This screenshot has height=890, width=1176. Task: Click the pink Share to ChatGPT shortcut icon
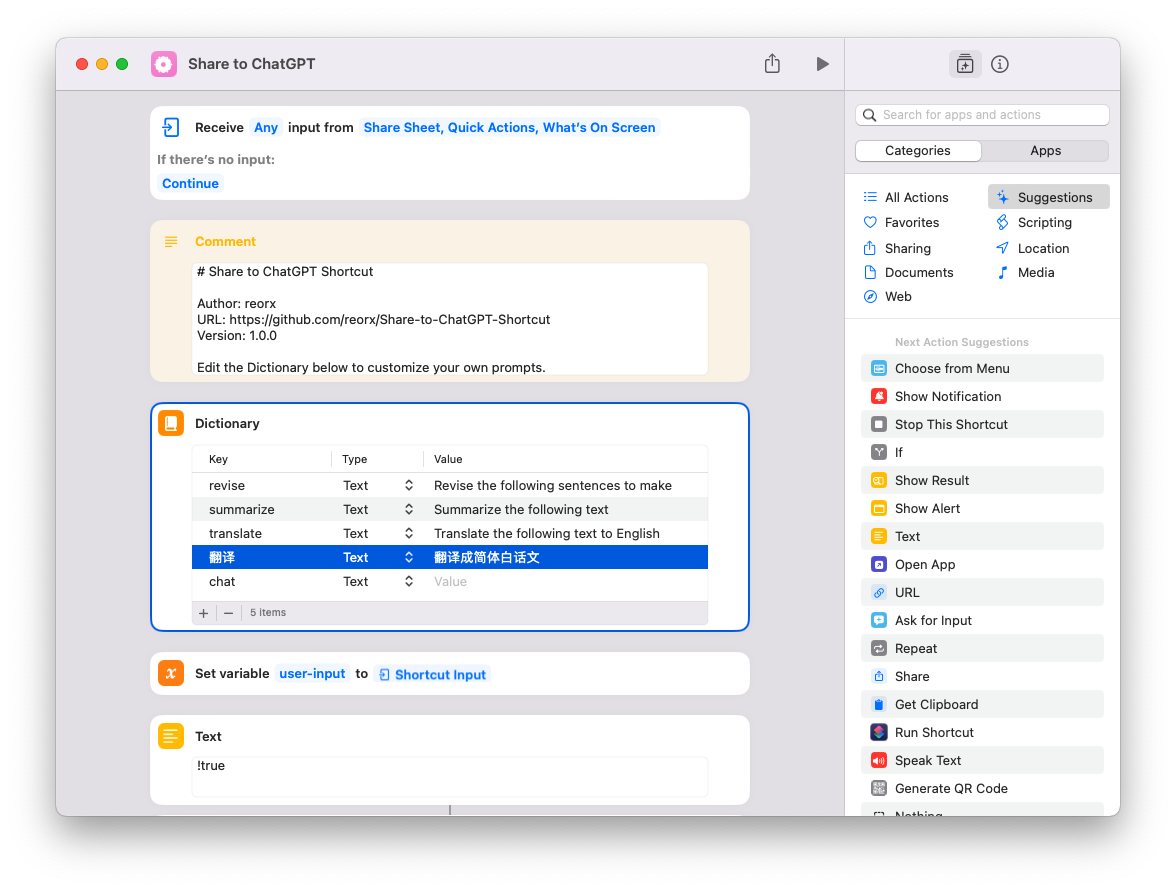click(x=164, y=64)
